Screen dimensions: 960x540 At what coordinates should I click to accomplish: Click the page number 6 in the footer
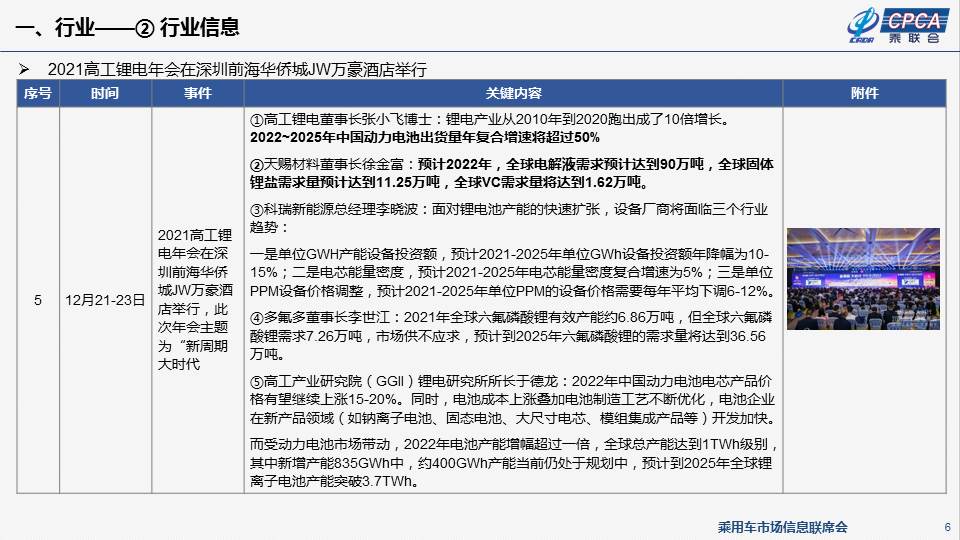click(947, 527)
